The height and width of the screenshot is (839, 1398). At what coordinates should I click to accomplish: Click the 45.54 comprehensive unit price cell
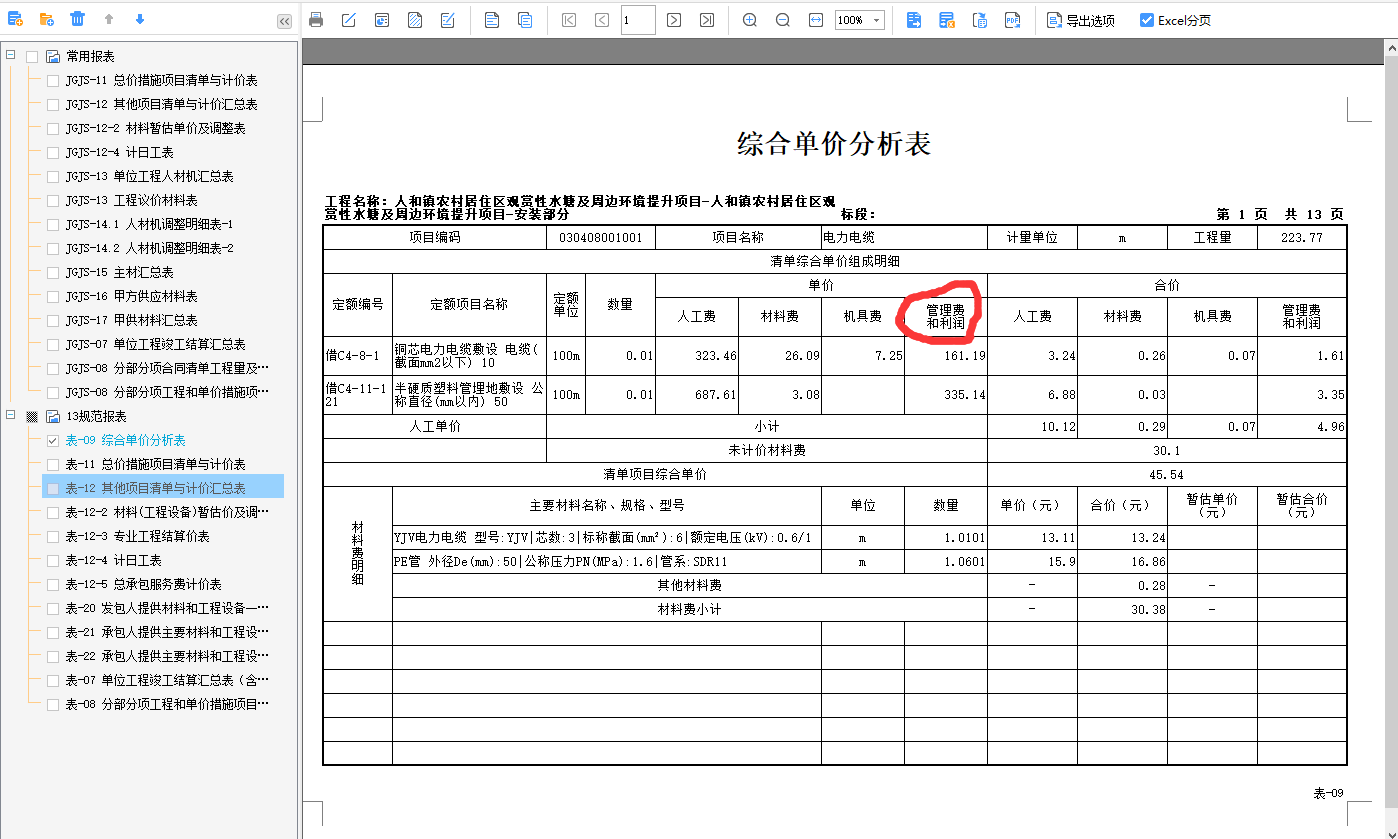pos(1167,474)
